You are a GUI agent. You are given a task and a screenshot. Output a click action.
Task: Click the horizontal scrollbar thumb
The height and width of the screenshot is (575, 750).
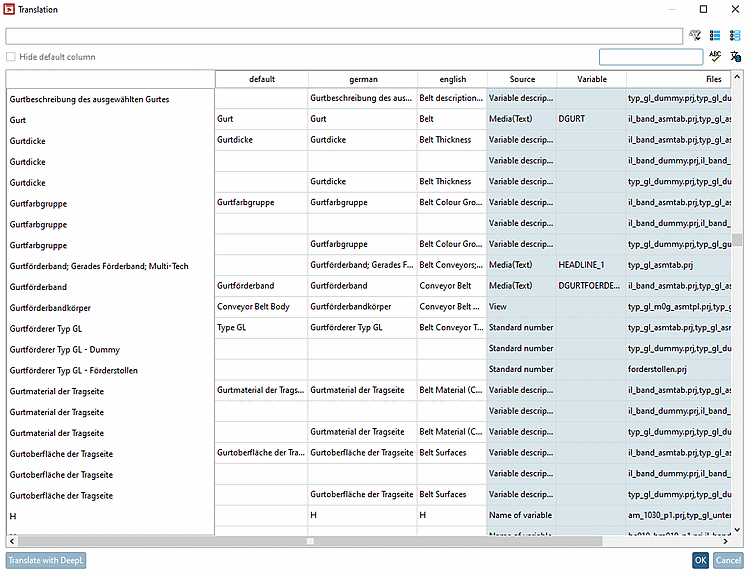(x=310, y=541)
